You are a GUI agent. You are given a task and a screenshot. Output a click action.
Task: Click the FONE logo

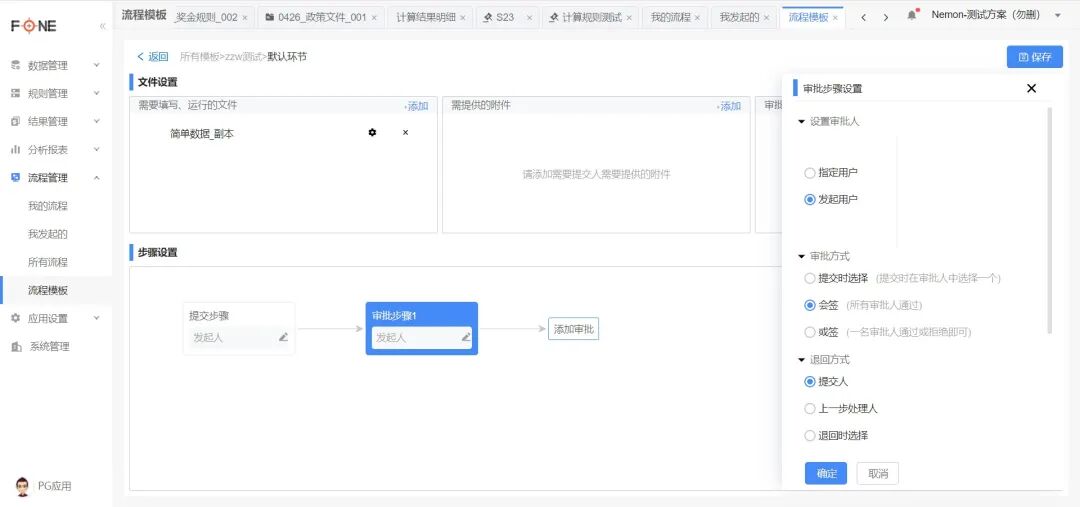pos(34,26)
